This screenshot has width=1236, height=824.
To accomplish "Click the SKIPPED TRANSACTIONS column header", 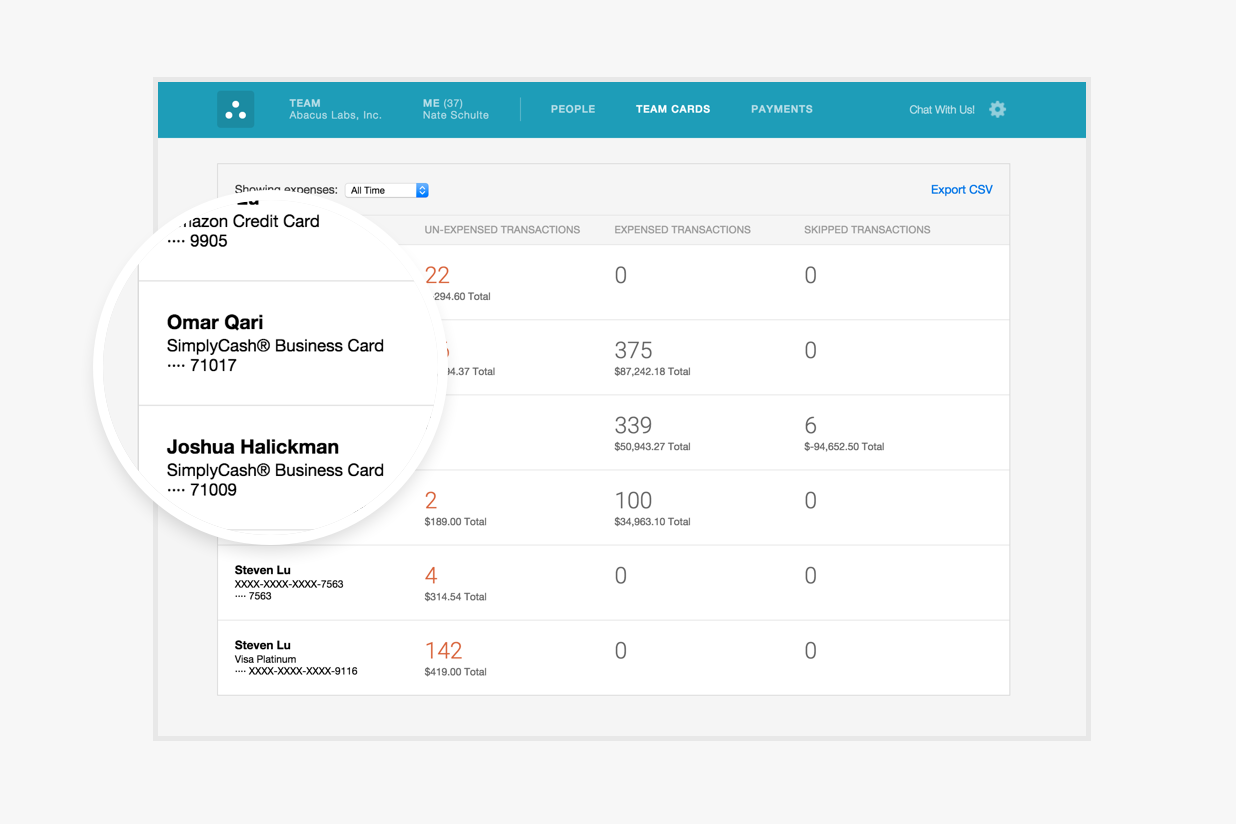I will click(867, 230).
